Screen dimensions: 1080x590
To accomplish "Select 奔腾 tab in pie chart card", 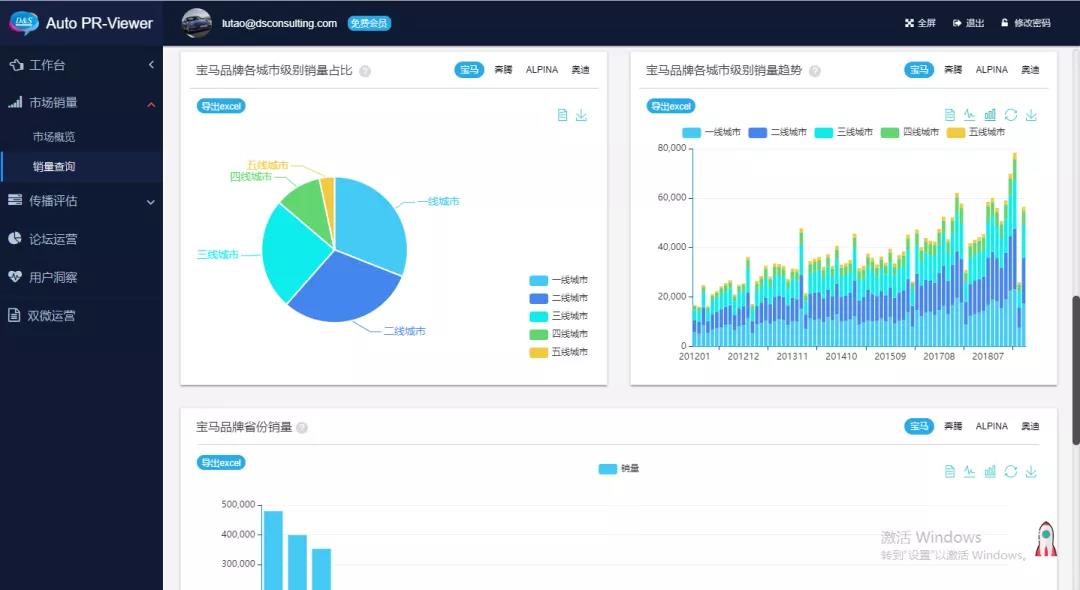I will click(x=503, y=70).
